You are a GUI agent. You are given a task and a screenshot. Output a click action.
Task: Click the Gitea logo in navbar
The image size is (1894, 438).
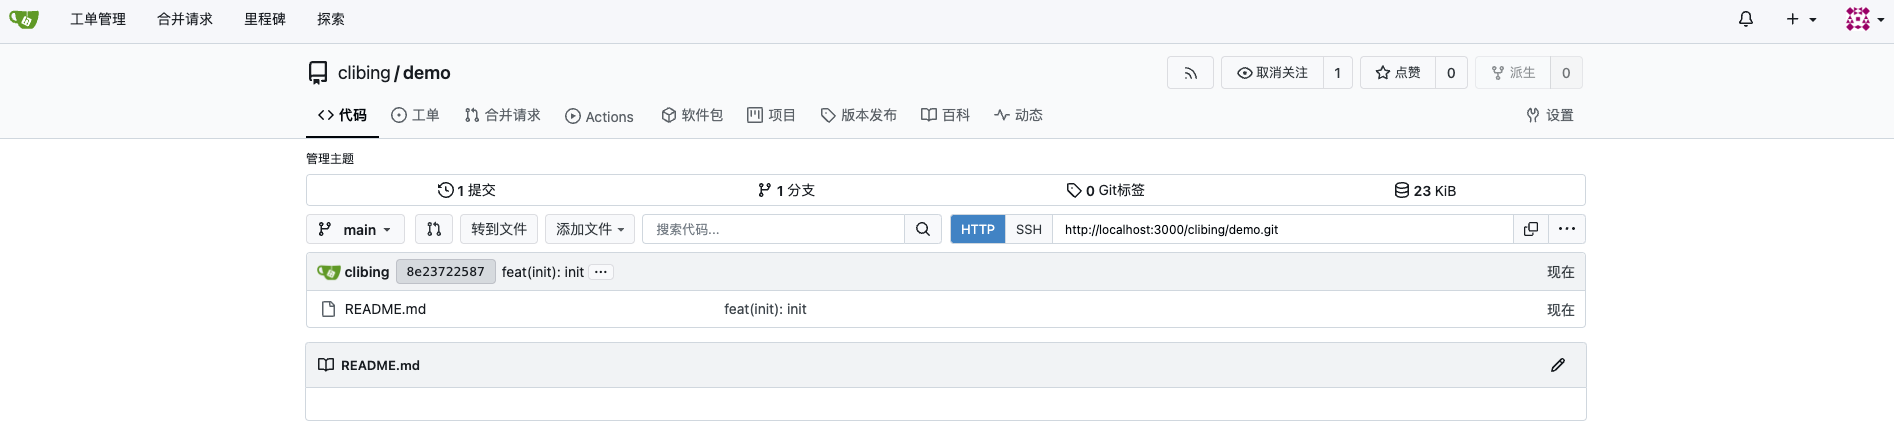click(24, 19)
